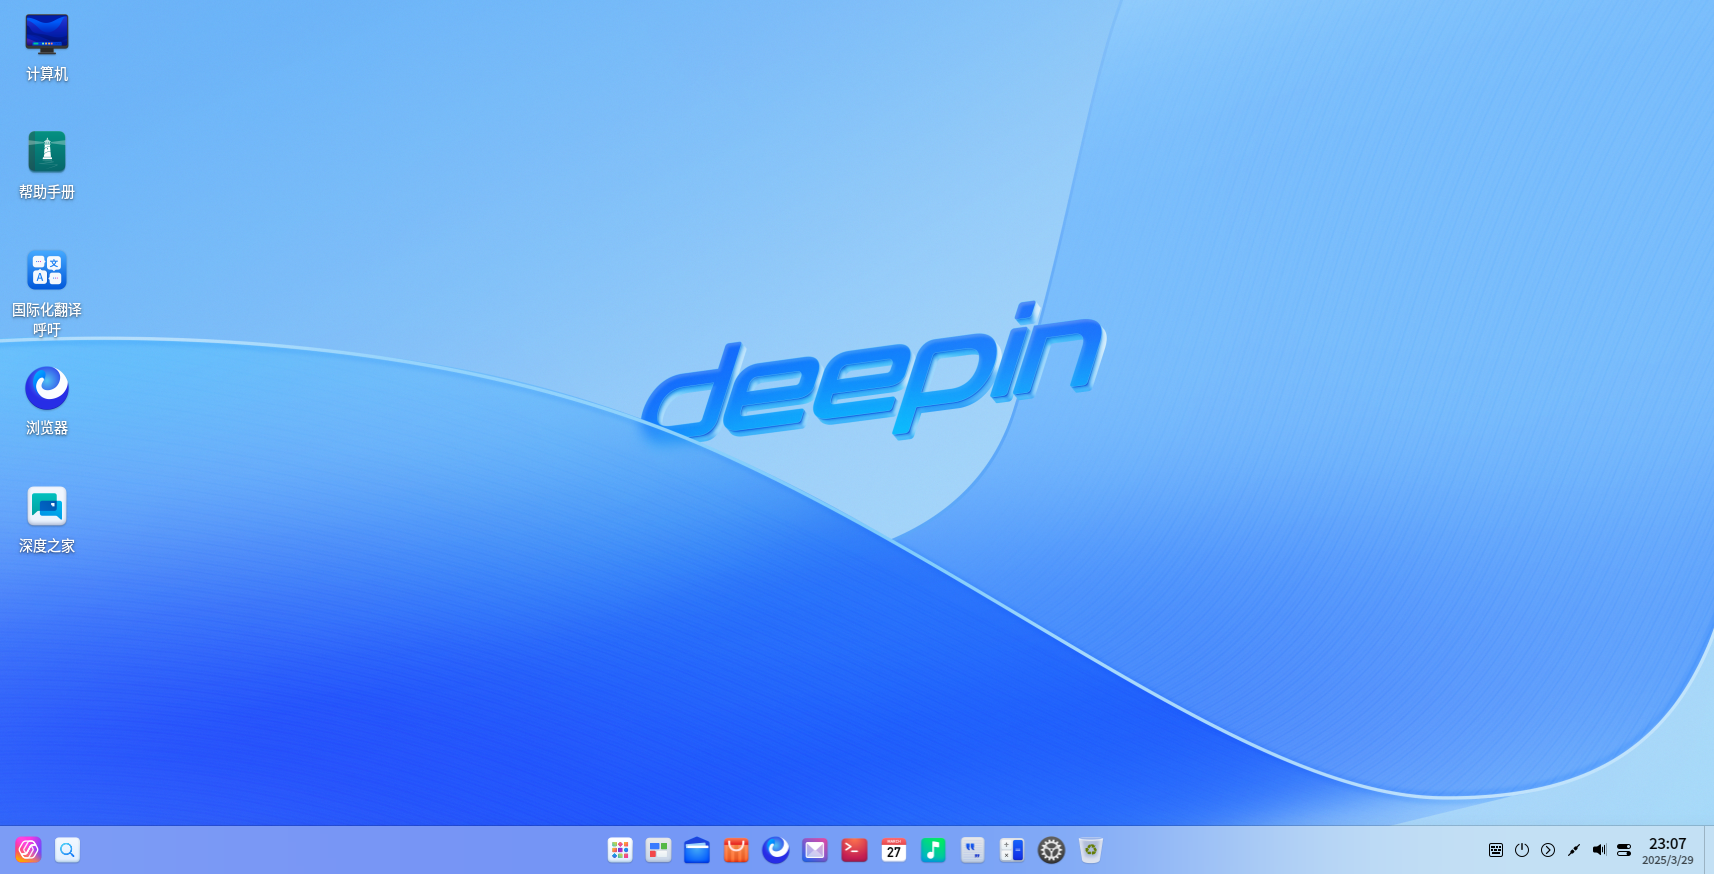Launch the App Store orange bag icon
Viewport: 1714px width, 874px height.
pyautogui.click(x=736, y=850)
